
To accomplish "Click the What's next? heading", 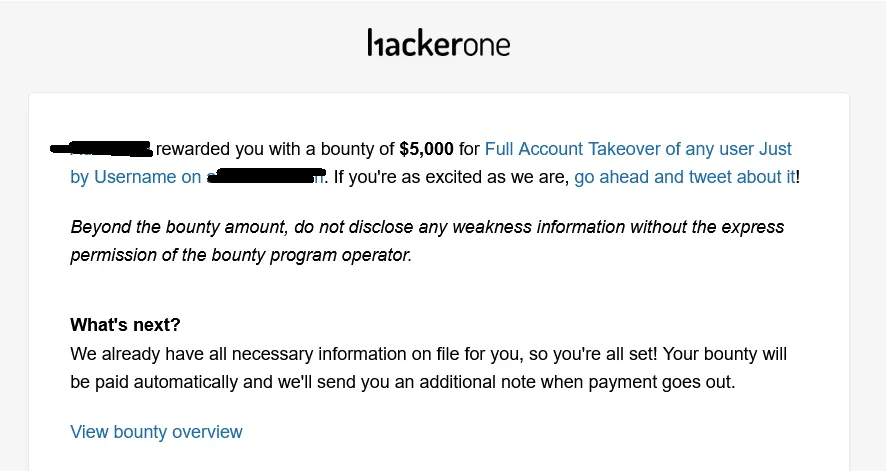I will click(x=125, y=325).
